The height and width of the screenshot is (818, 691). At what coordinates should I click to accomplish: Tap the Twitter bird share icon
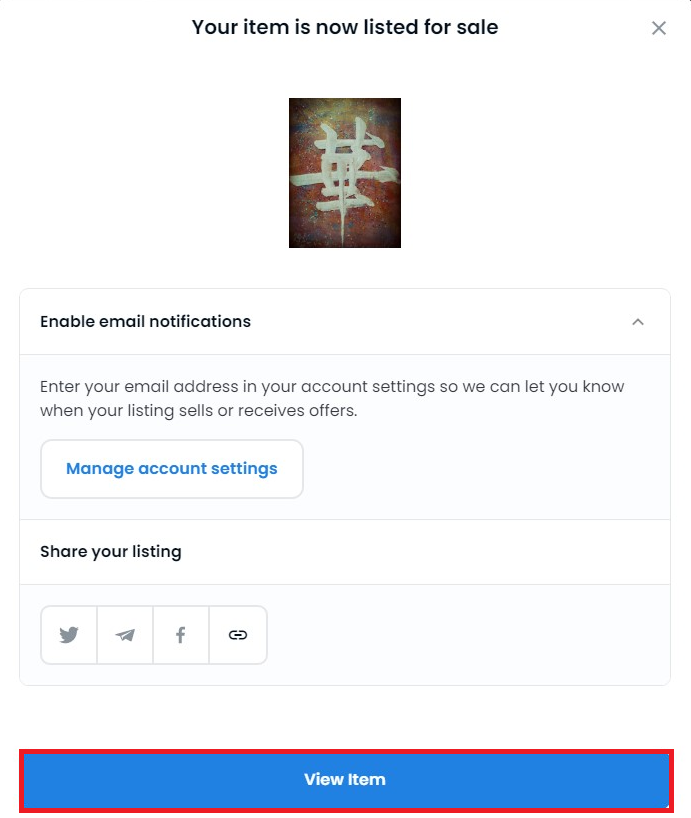pos(69,635)
